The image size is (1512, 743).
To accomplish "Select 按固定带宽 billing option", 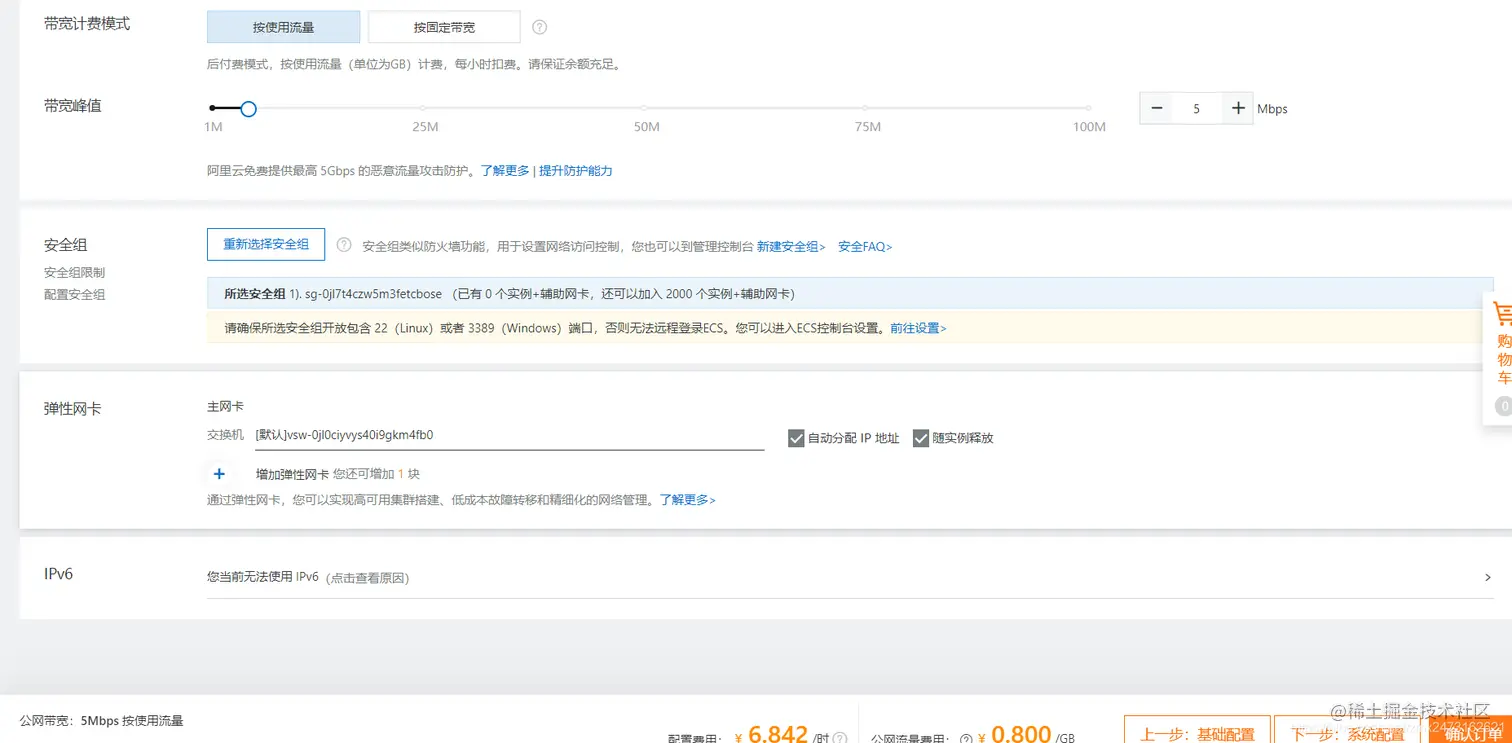I will point(443,27).
